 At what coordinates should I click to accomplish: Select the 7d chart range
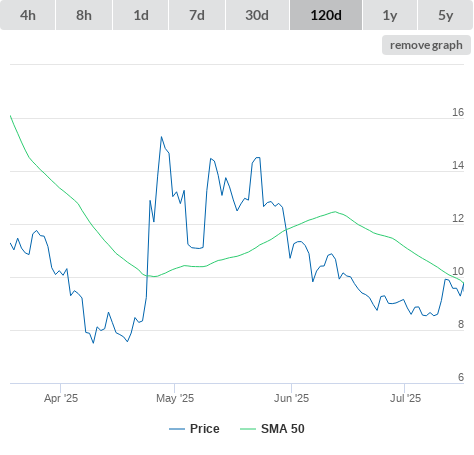point(197,15)
